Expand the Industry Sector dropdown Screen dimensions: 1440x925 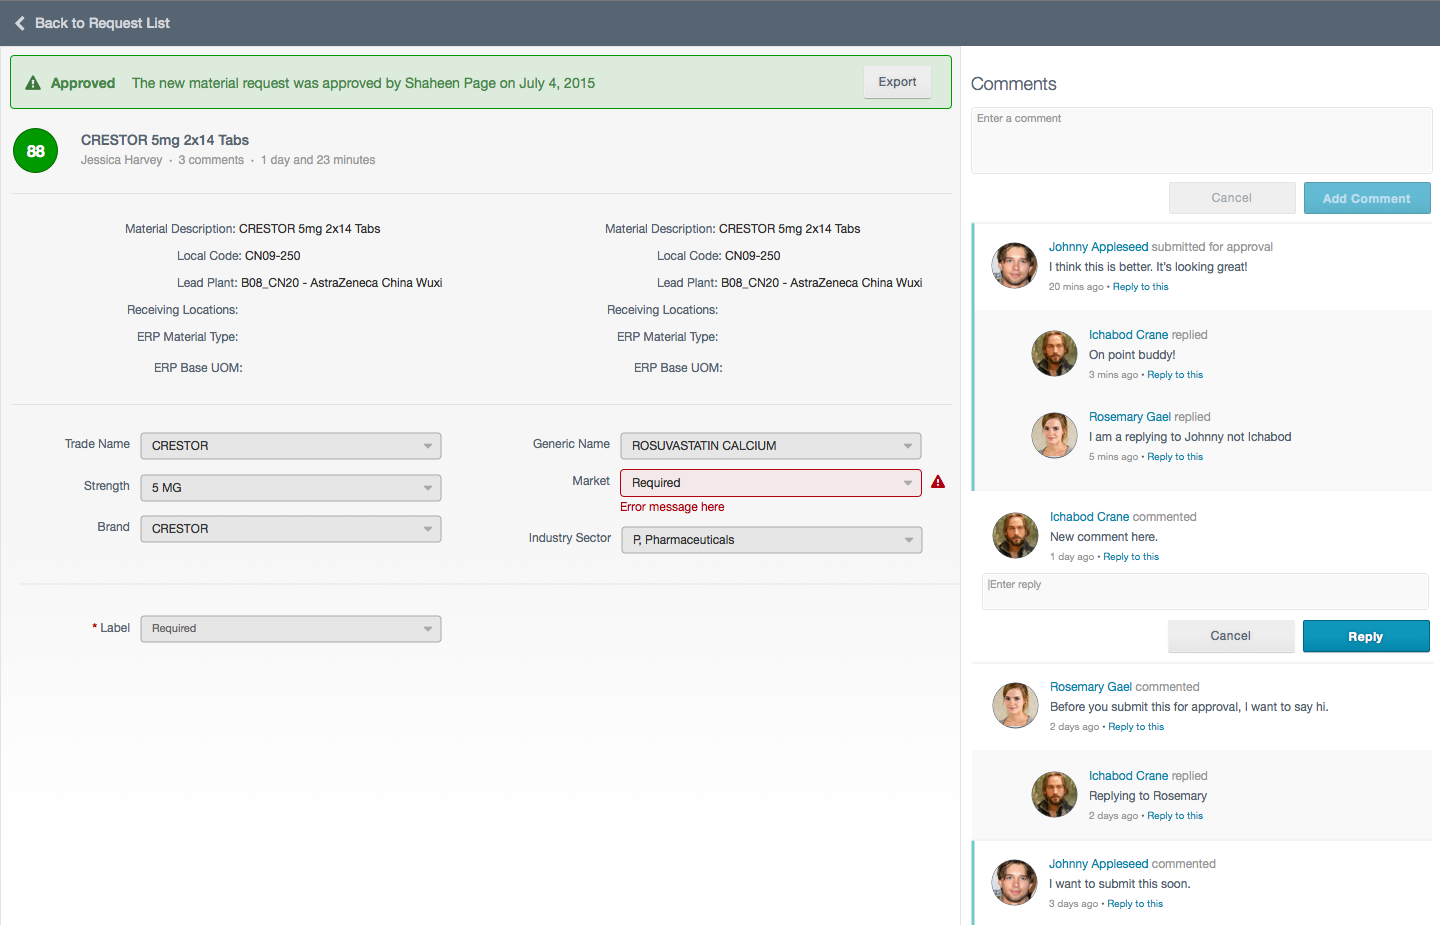pyautogui.click(x=770, y=540)
